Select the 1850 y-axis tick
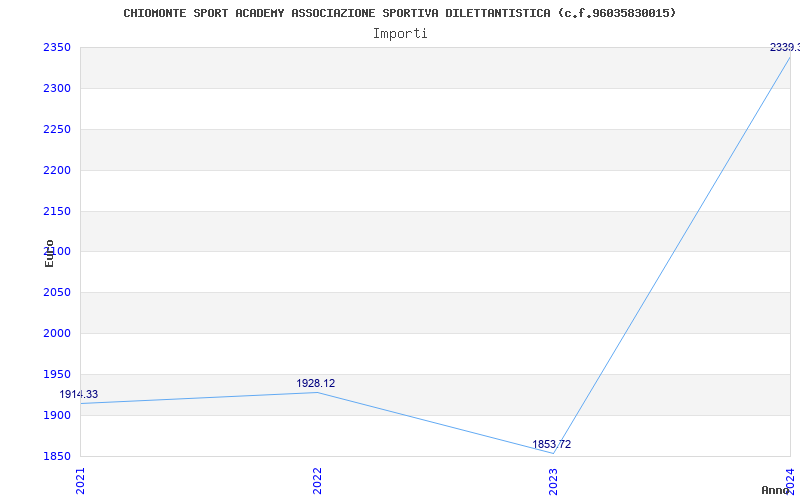Screen dimensions: 800x500 click(57, 456)
